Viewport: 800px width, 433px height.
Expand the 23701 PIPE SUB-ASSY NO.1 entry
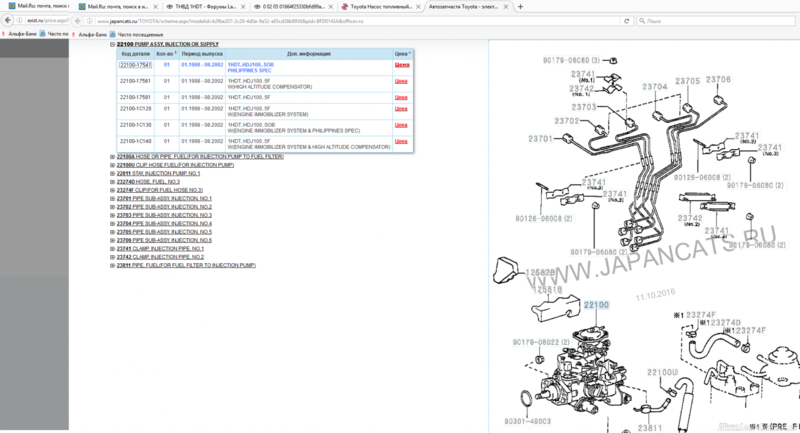[111, 199]
